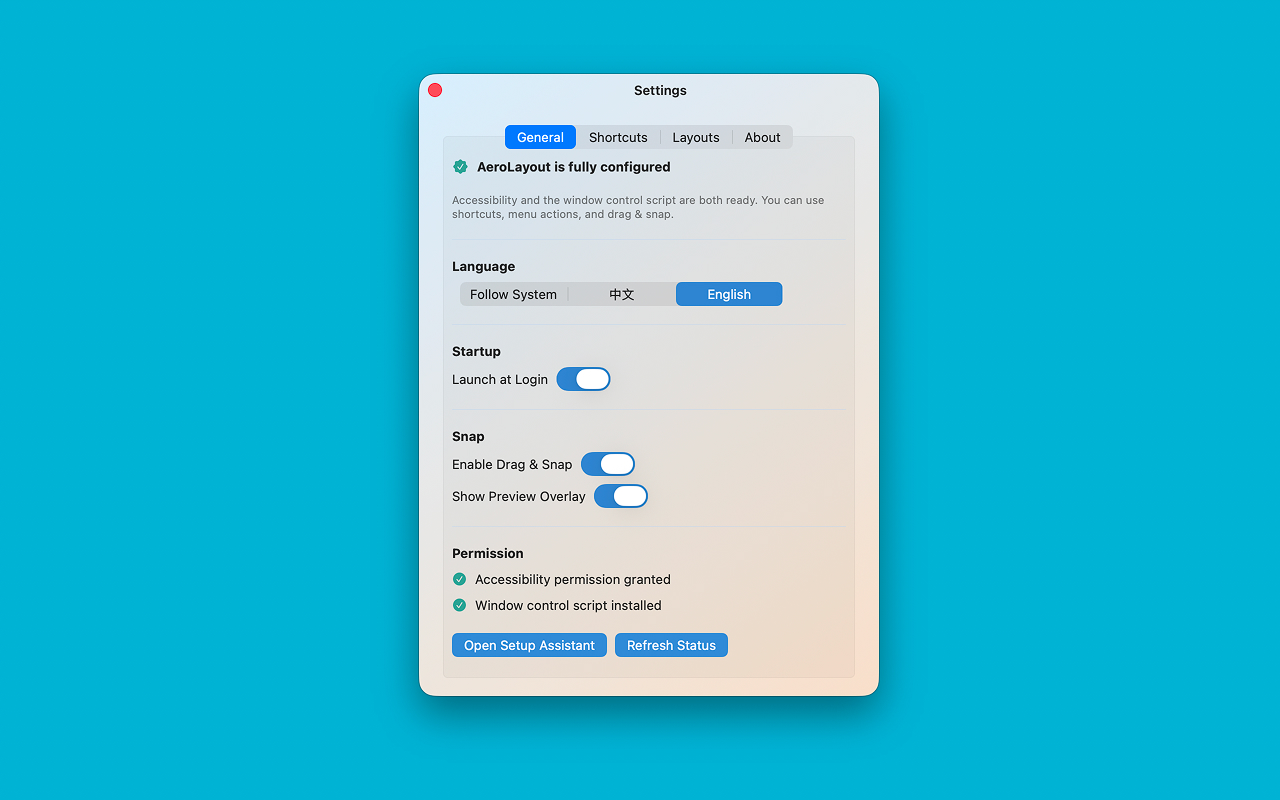Click the AeroLayout is fully configured heading

573,167
